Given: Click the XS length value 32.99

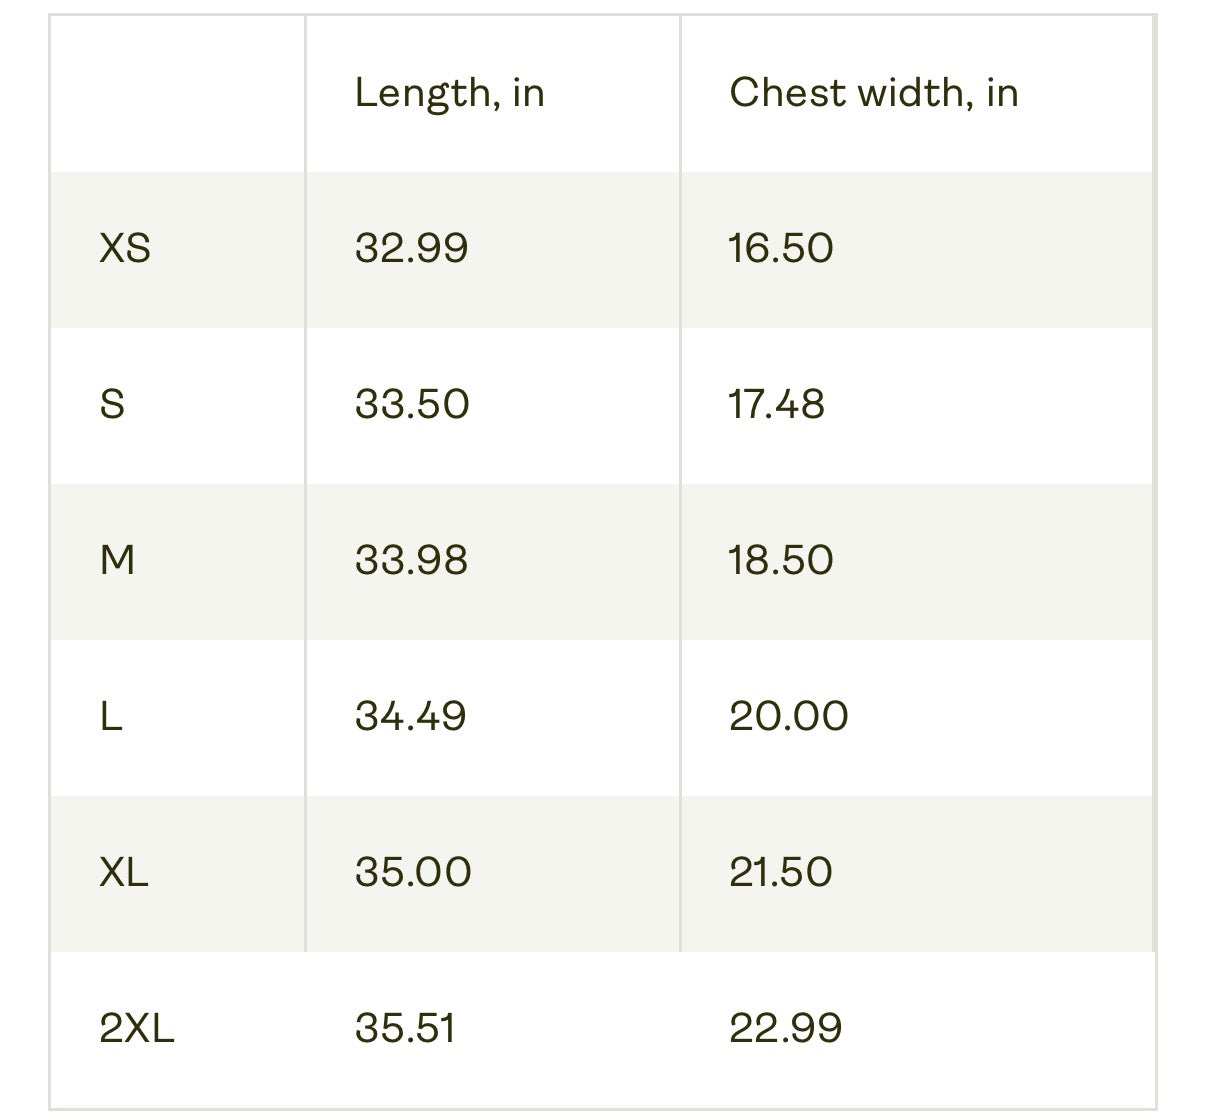Looking at the screenshot, I should [411, 248].
